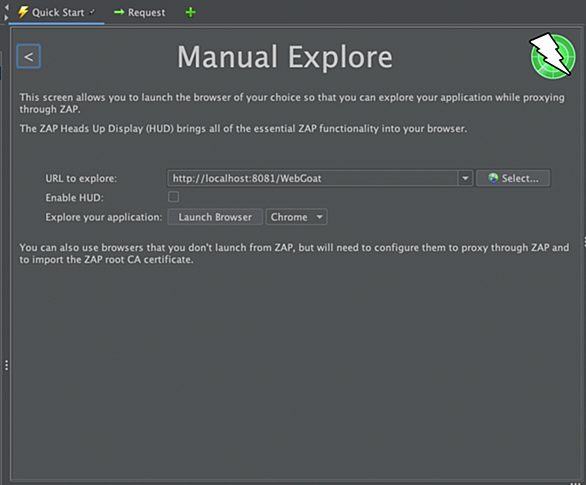Click the green arrow Request icon
This screenshot has height=485, width=586.
coord(119,12)
